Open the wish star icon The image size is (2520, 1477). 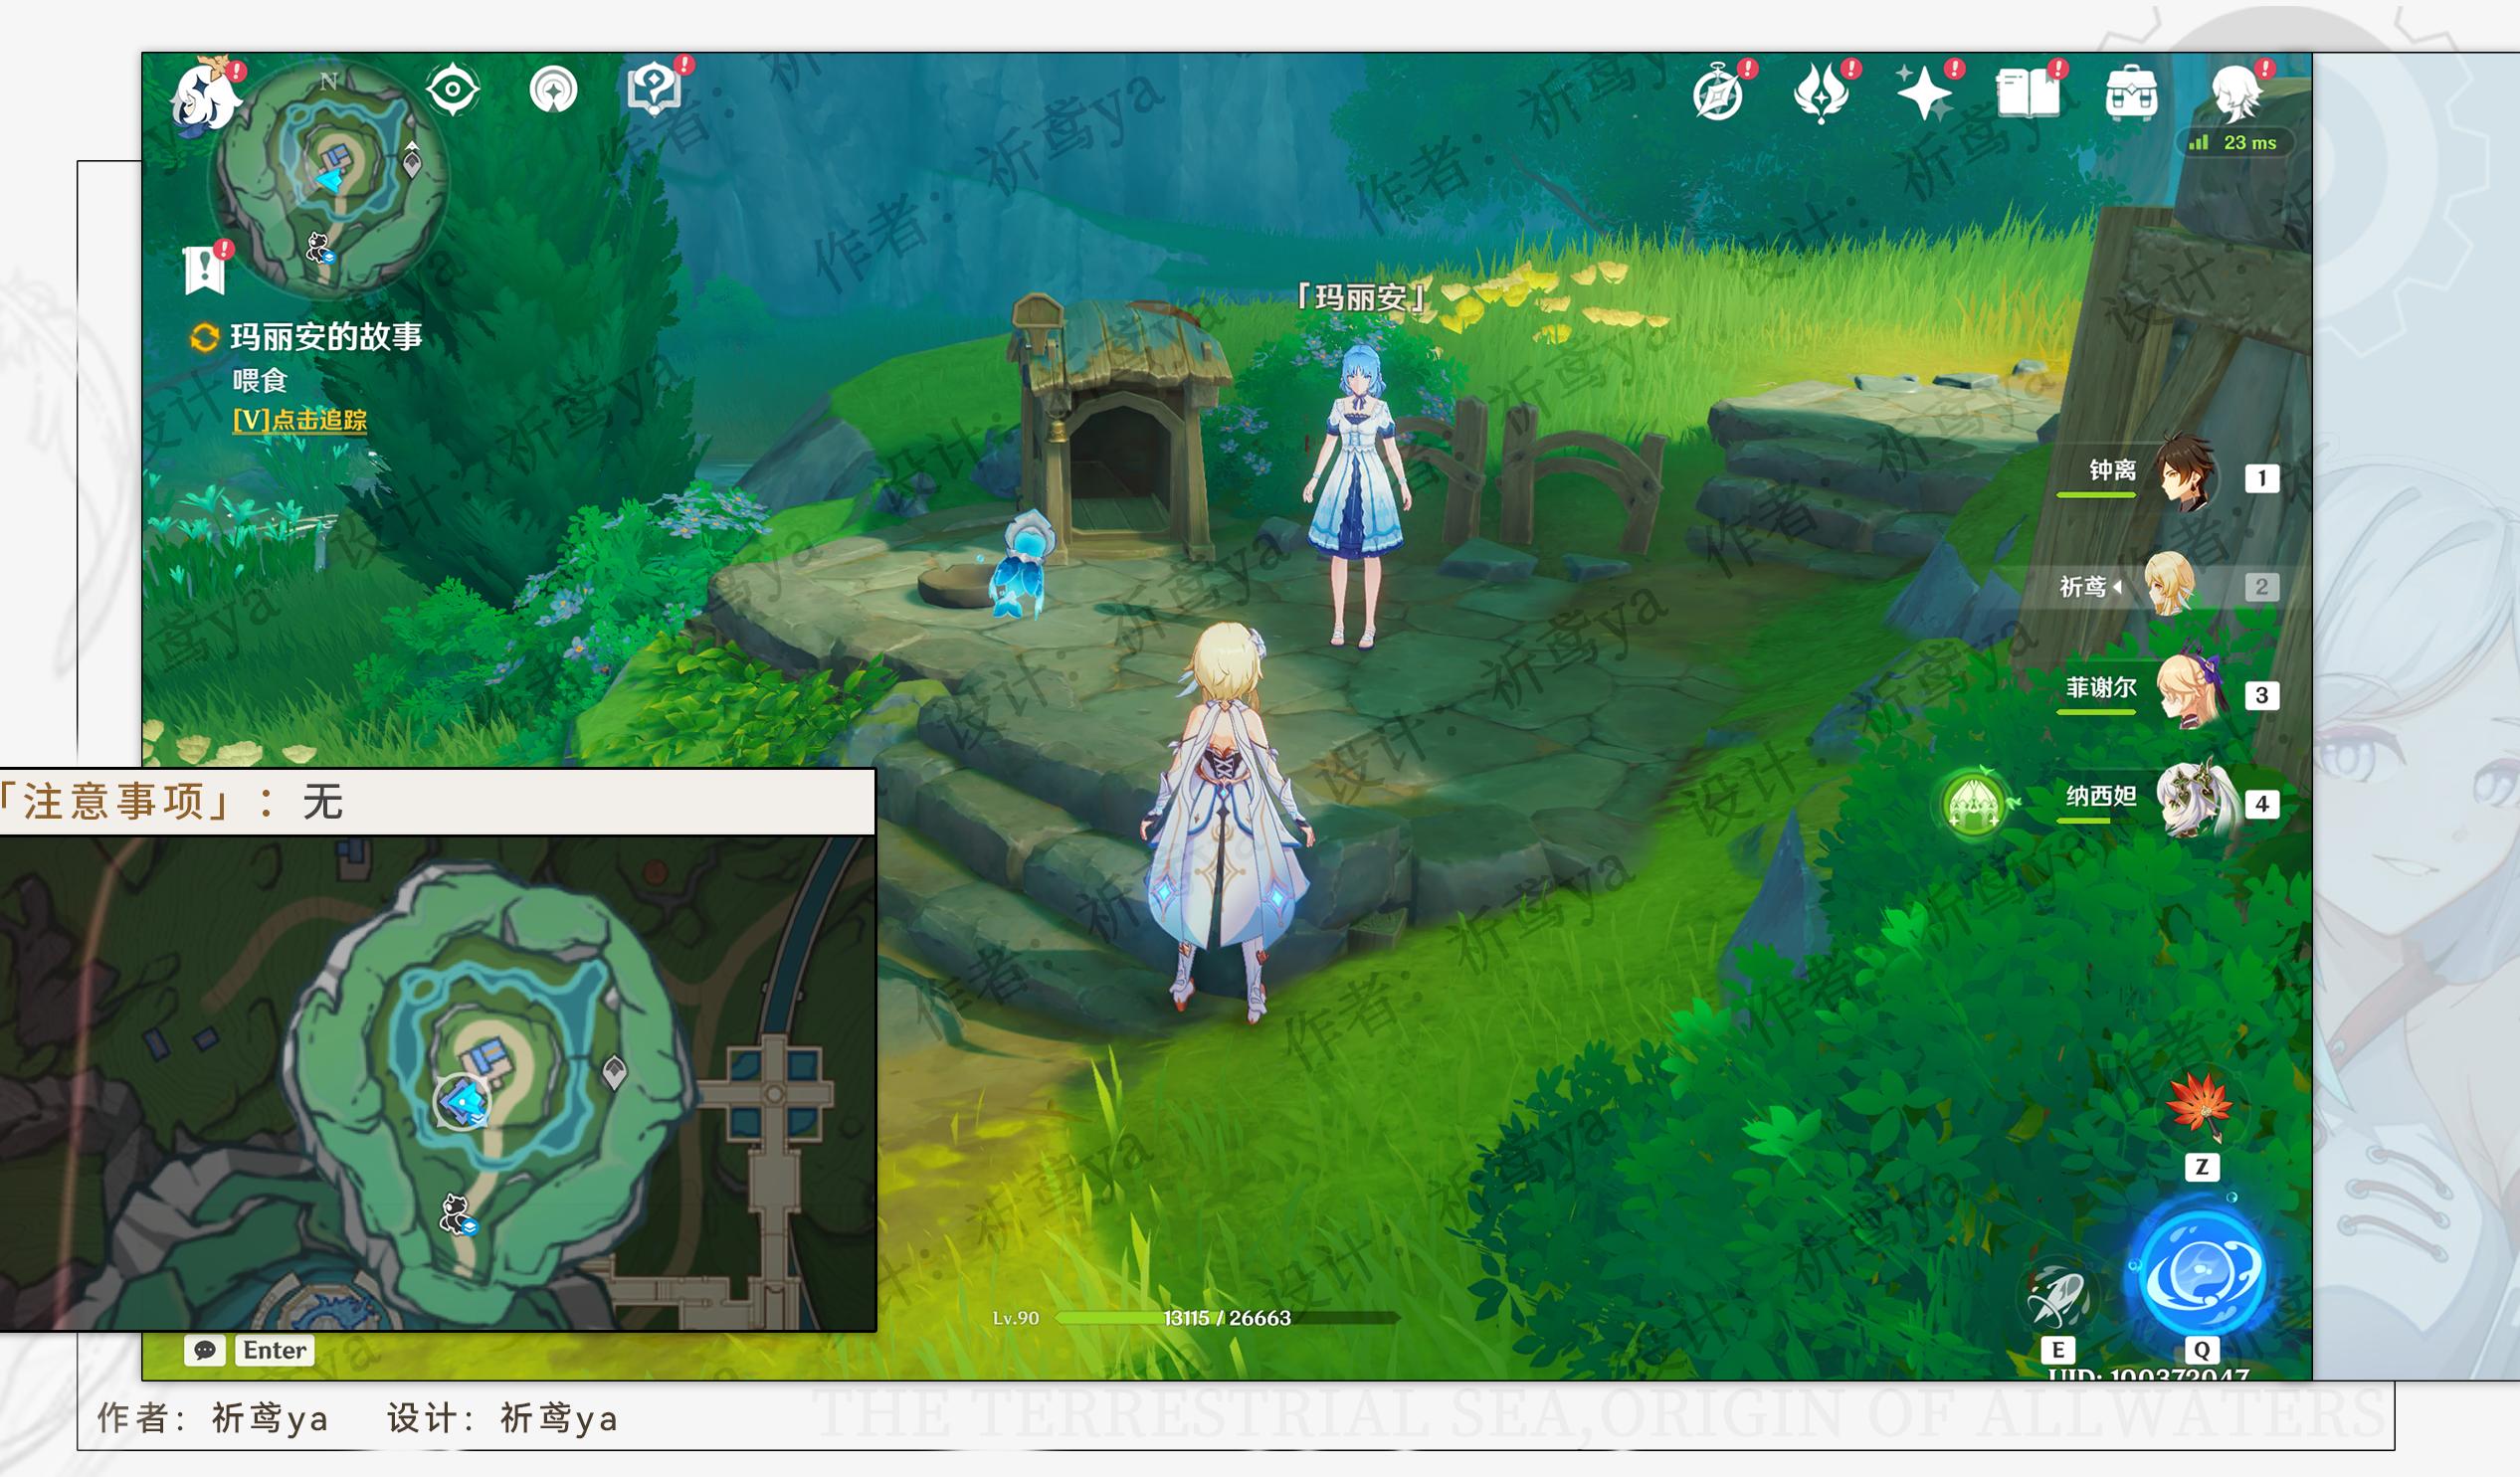[x=1923, y=95]
